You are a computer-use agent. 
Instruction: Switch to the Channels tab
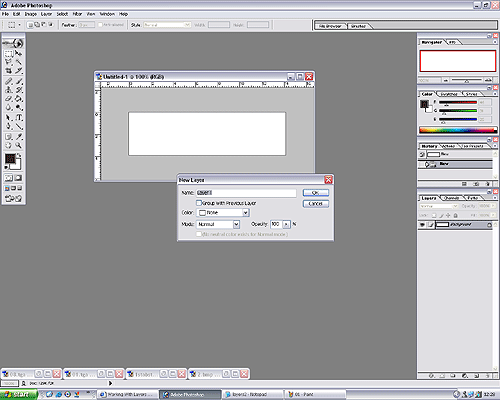(452, 198)
